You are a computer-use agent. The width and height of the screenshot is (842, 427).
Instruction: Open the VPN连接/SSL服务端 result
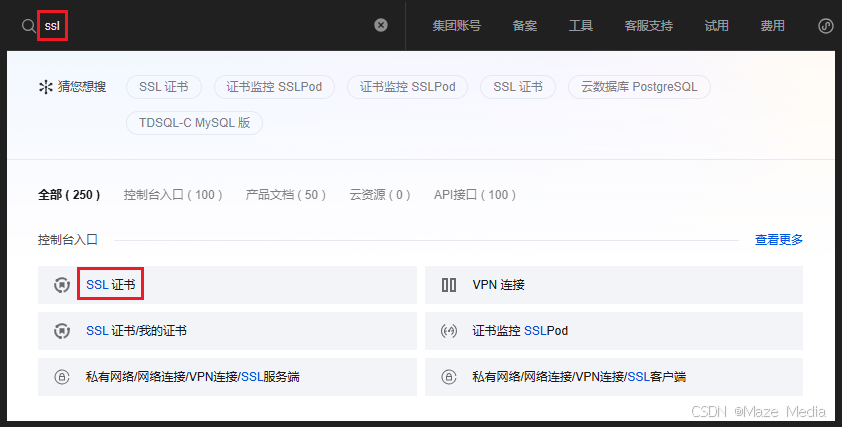coord(227,377)
